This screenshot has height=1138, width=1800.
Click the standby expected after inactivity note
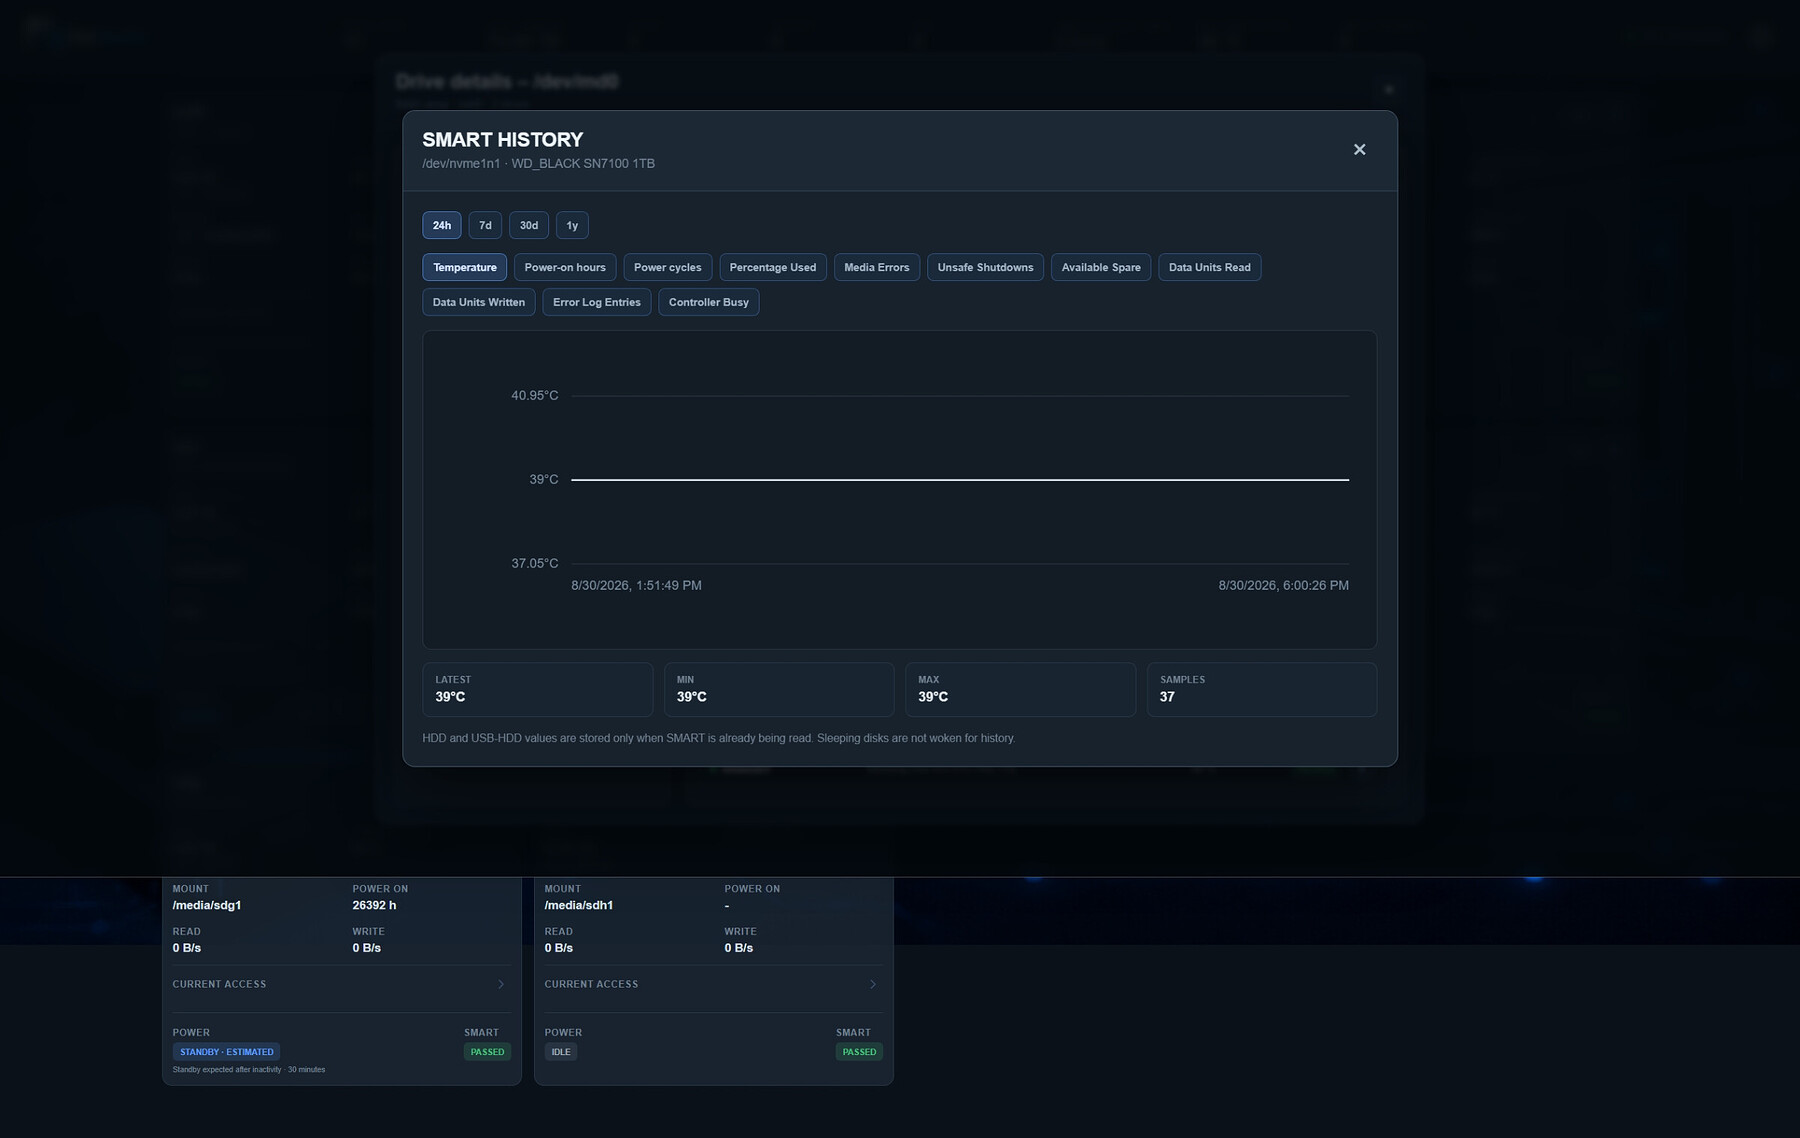(249, 1070)
